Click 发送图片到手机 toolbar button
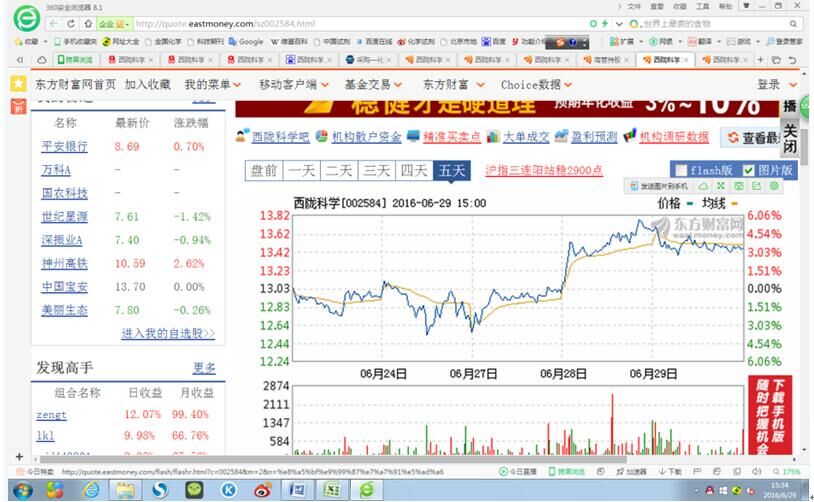The width and height of the screenshot is (814, 502). (659, 186)
